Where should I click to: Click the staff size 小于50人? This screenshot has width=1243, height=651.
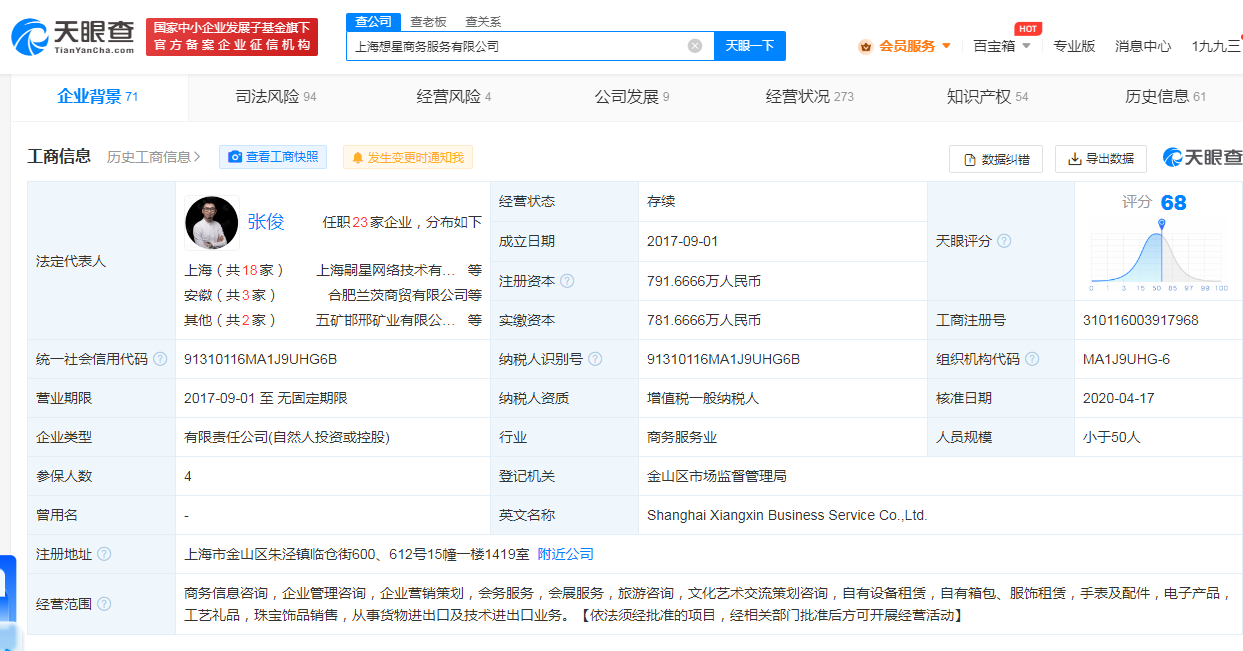pos(1112,437)
